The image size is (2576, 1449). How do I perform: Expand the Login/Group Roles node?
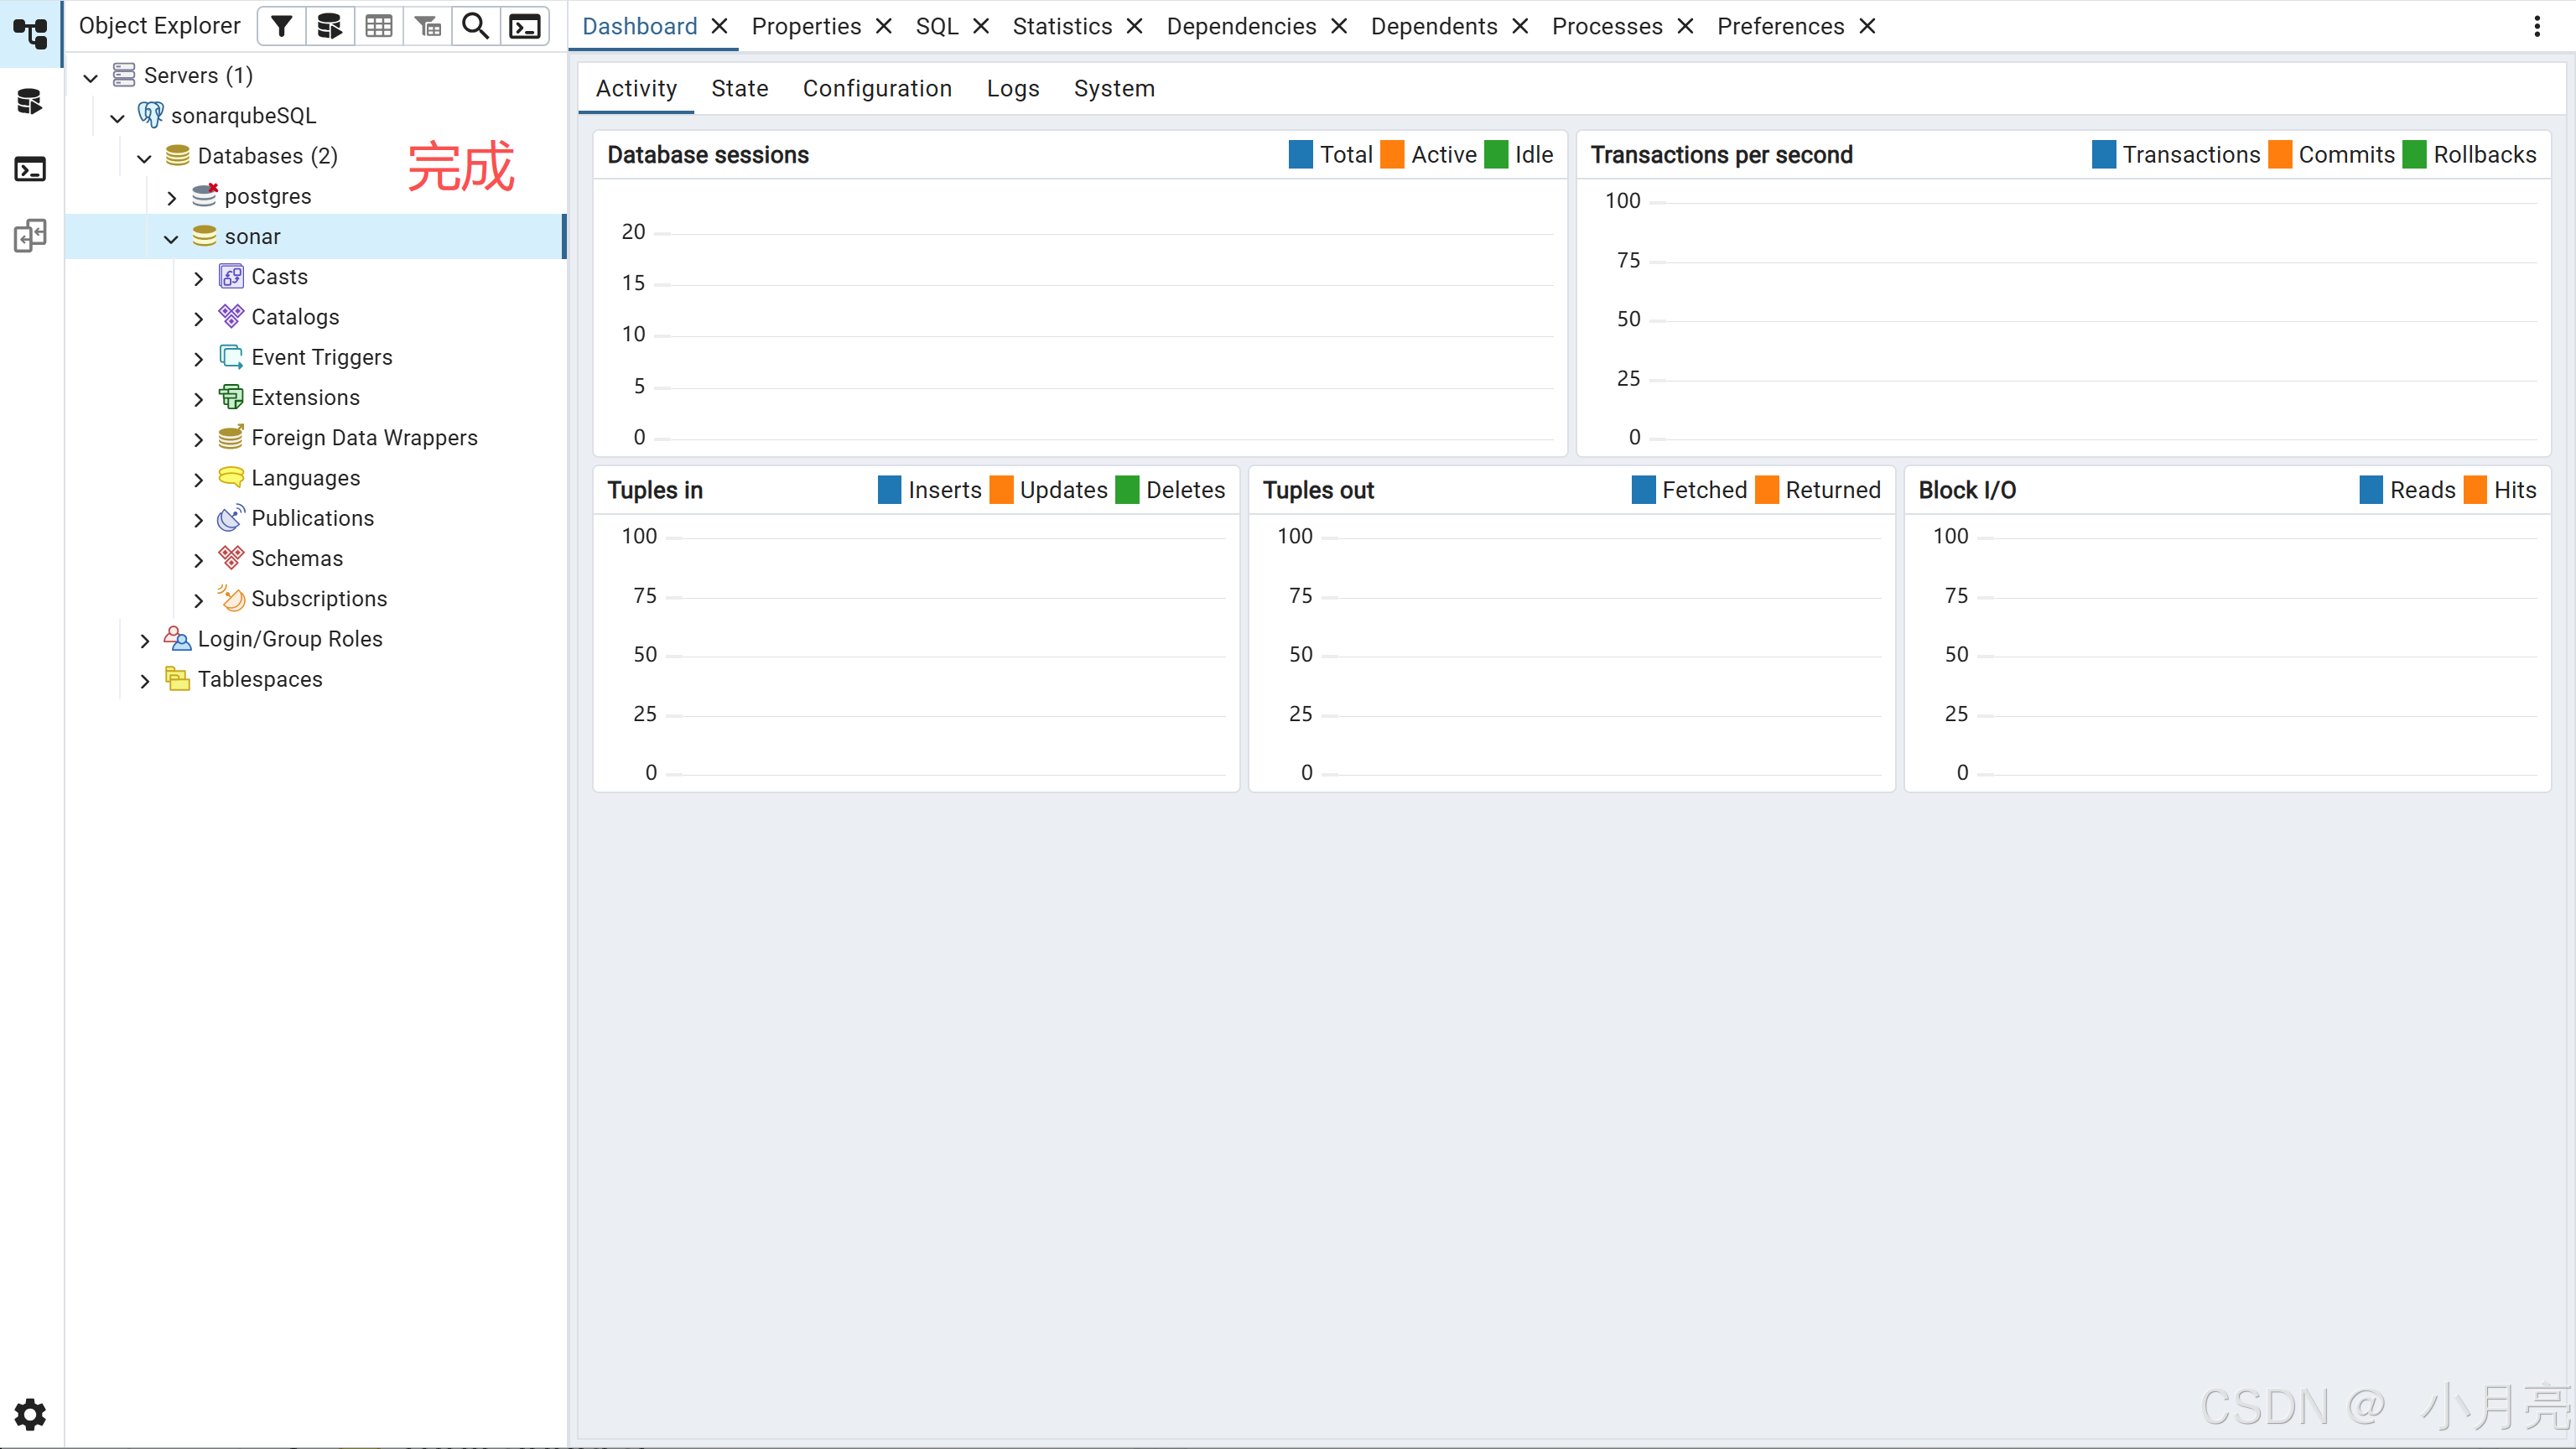click(145, 640)
